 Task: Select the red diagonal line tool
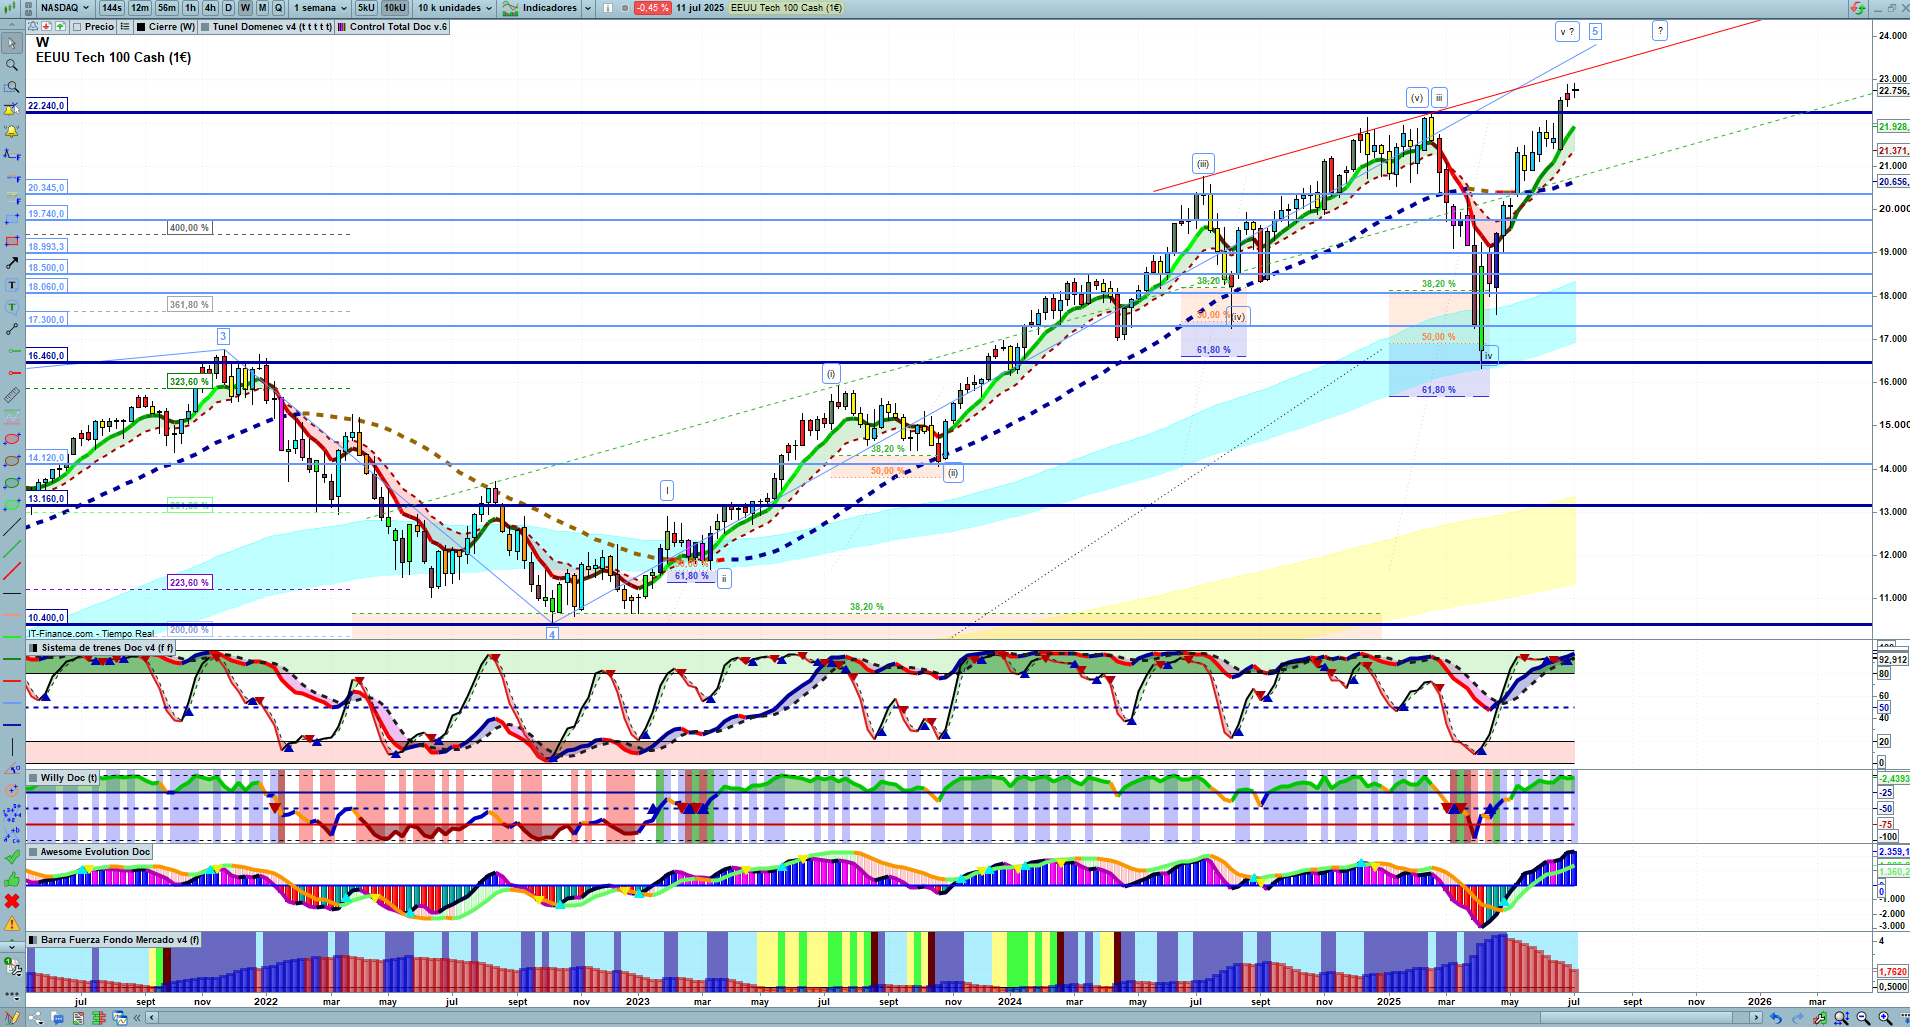pos(12,571)
